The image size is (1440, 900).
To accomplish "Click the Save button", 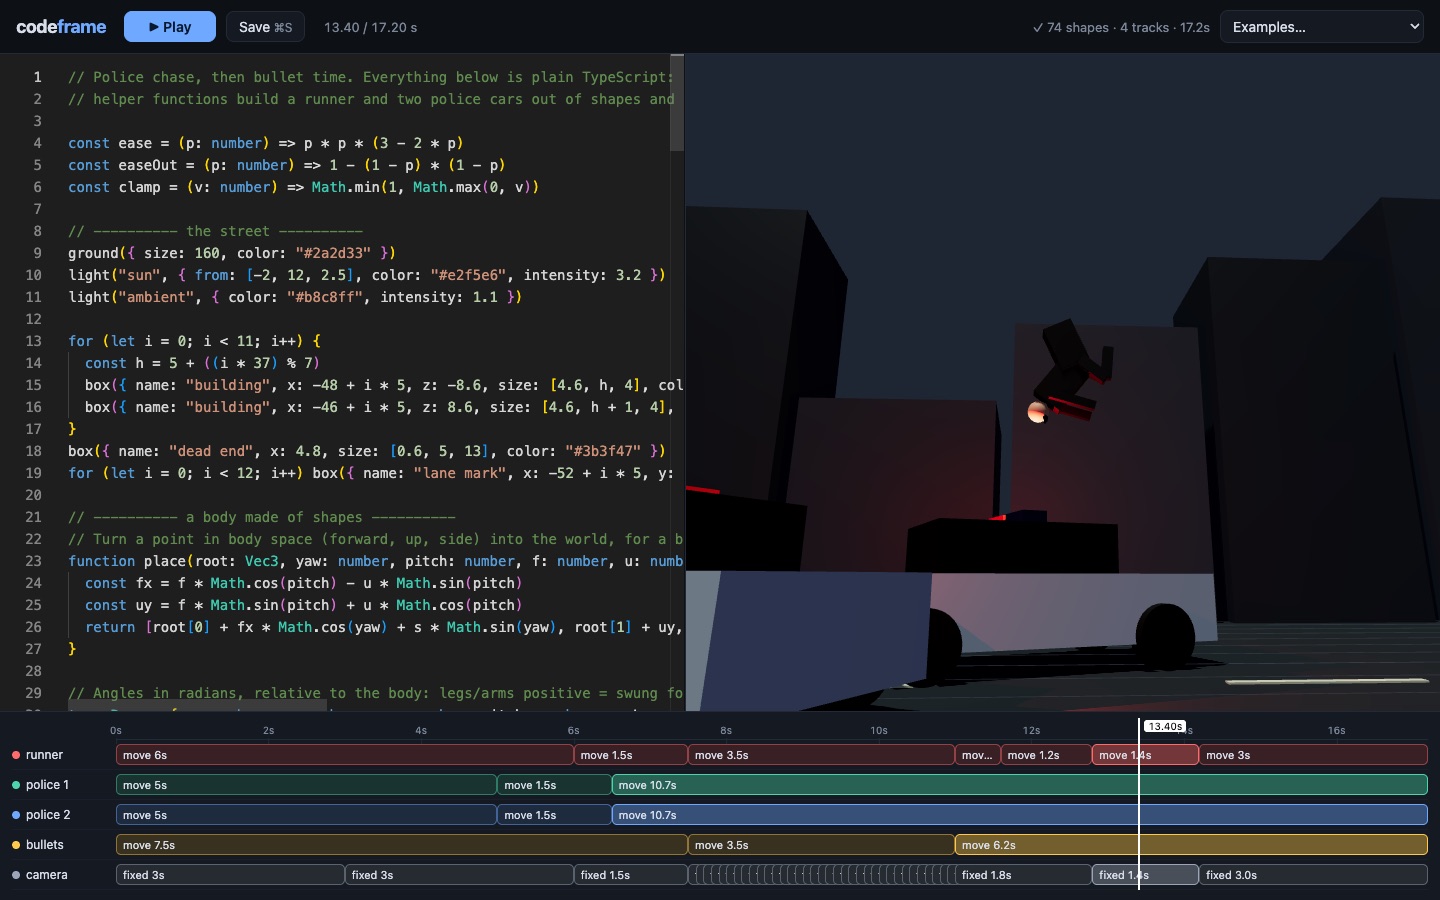I will click(265, 27).
